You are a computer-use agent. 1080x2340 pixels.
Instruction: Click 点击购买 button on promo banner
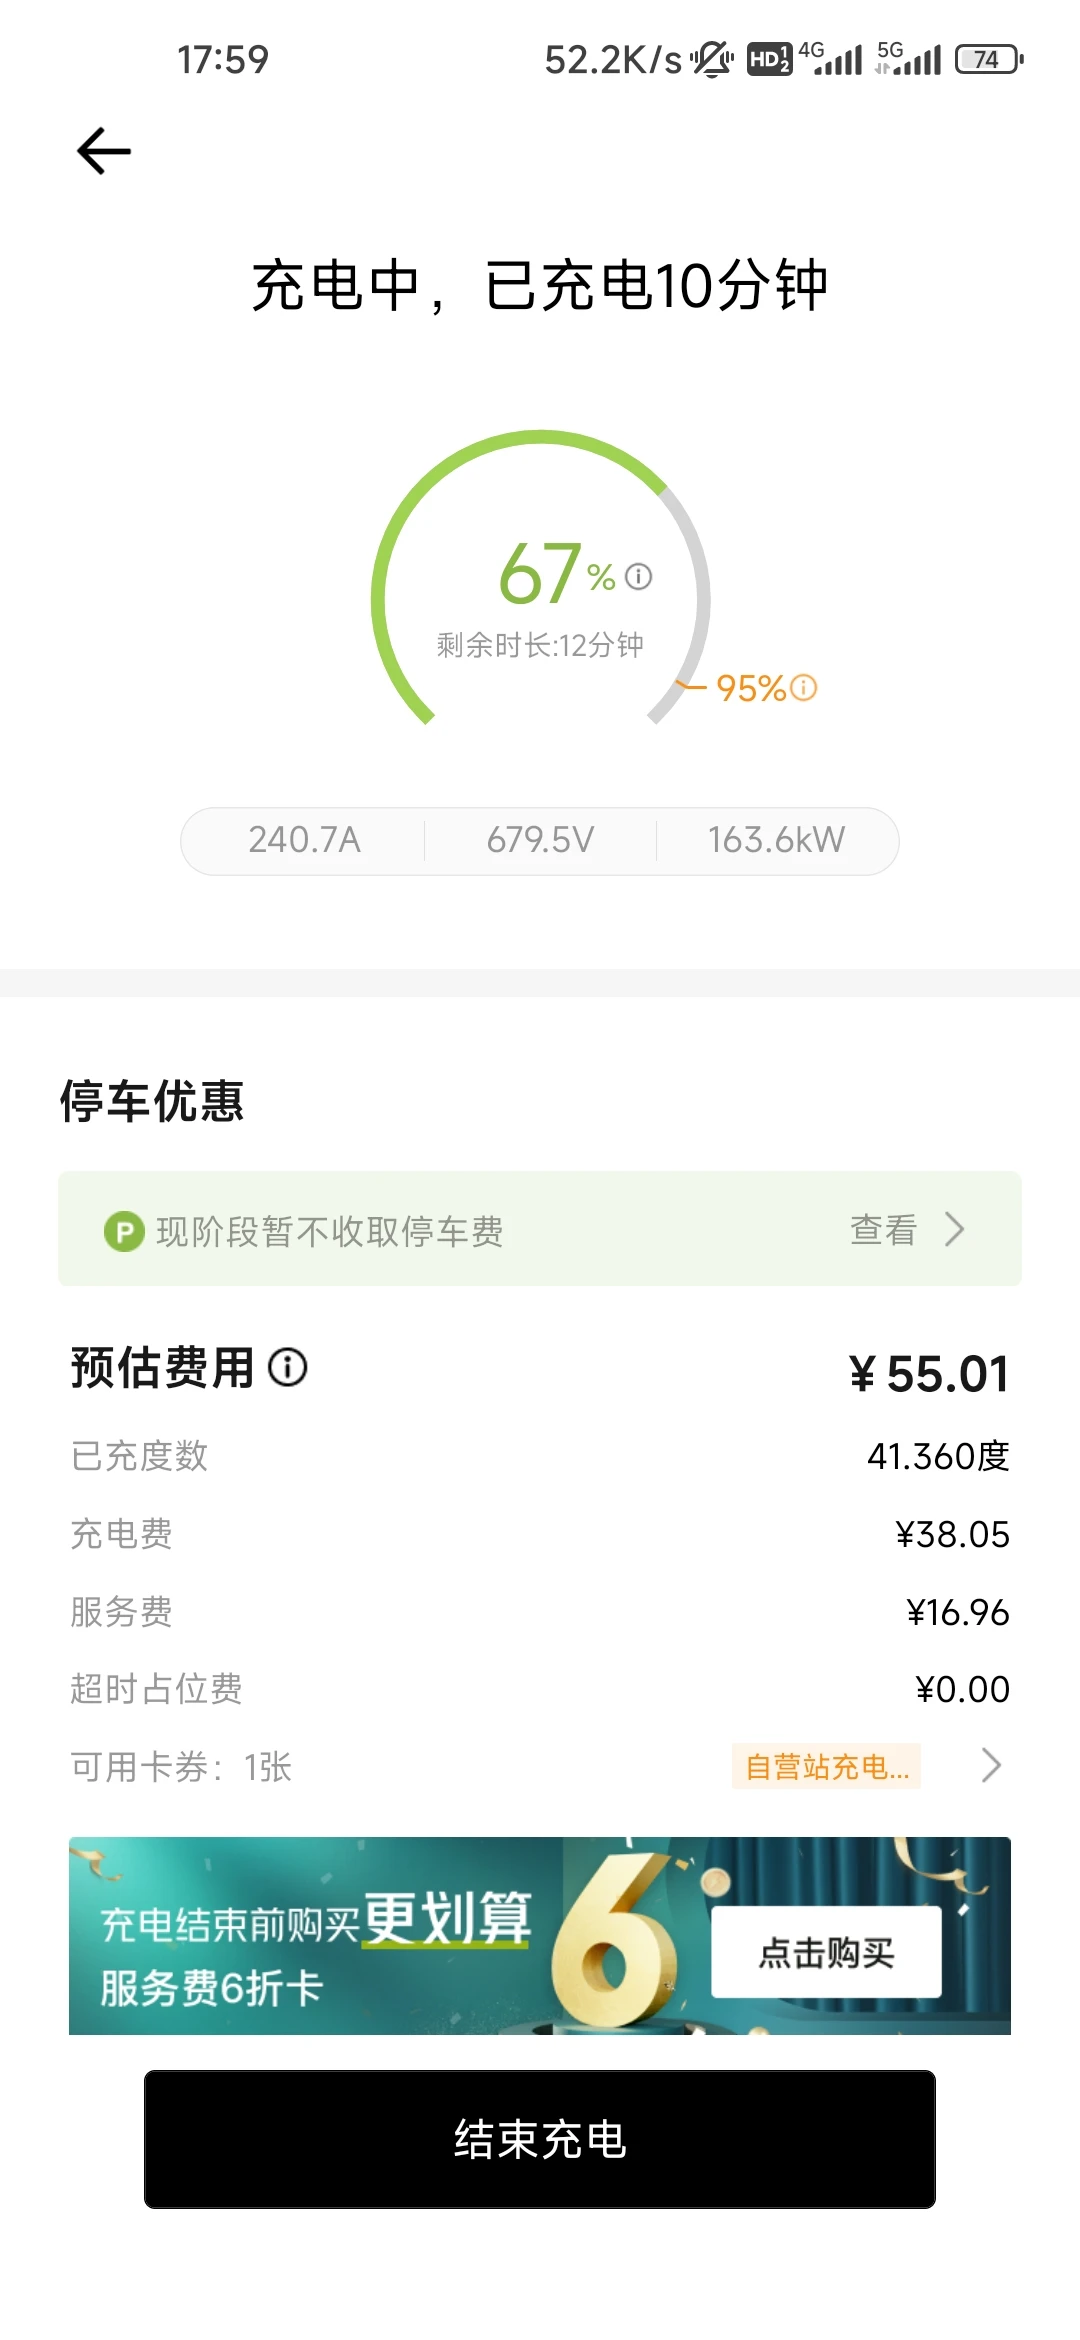pyautogui.click(x=826, y=1951)
